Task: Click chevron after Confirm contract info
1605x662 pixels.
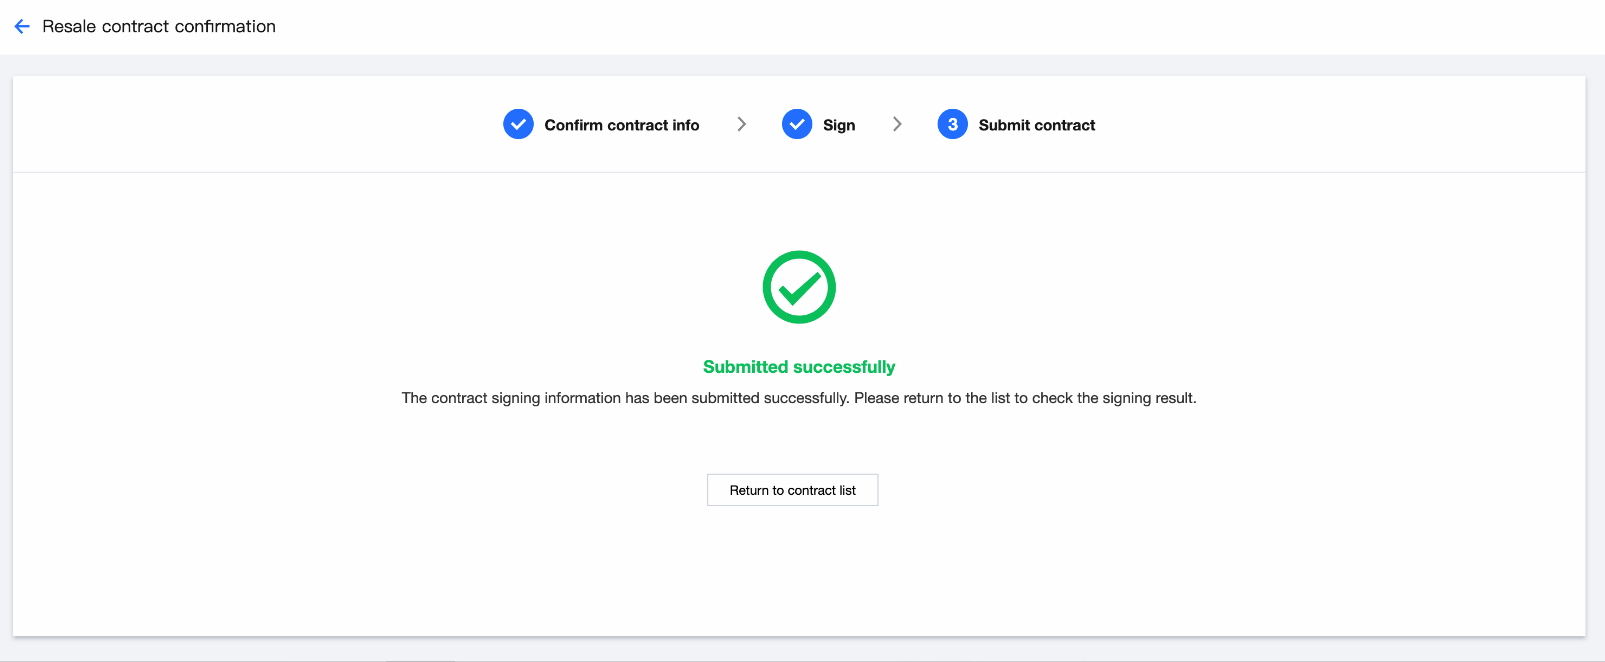Action: [741, 124]
